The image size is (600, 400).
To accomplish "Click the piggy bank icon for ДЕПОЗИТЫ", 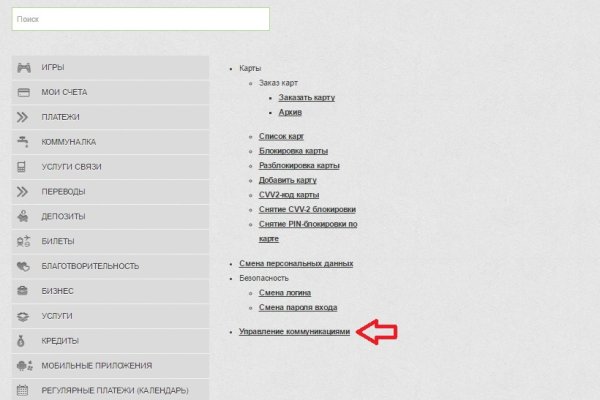I will [22, 217].
